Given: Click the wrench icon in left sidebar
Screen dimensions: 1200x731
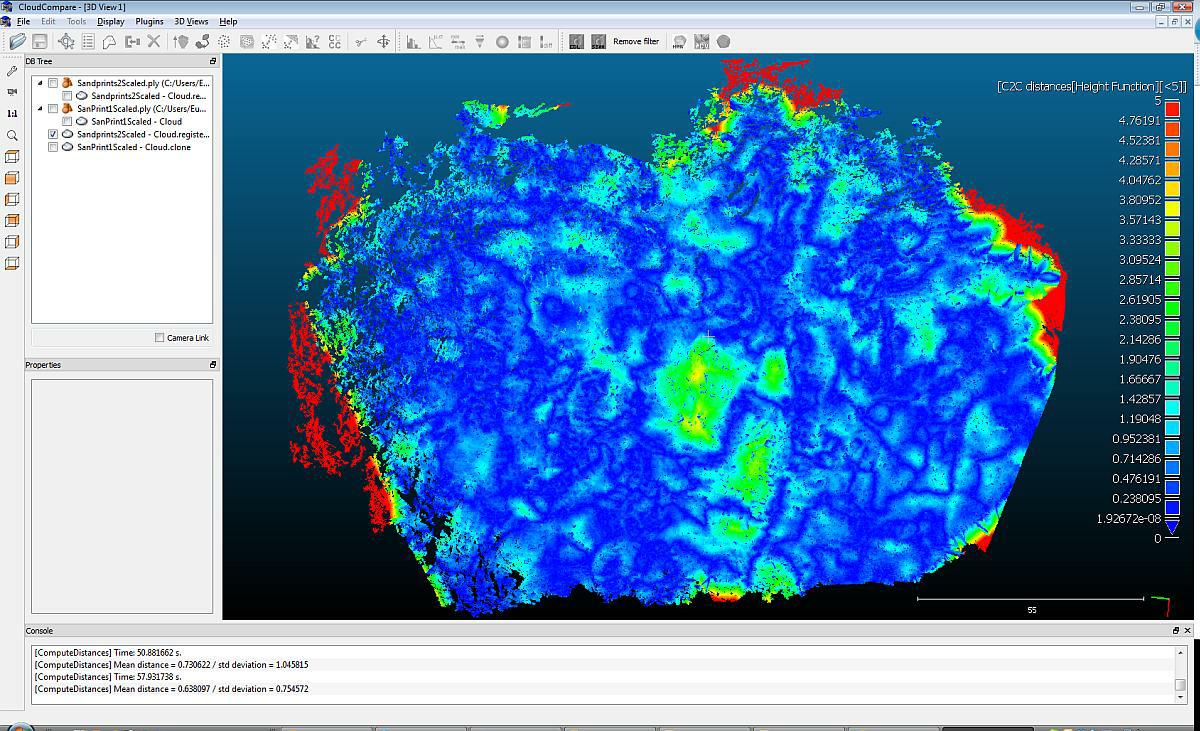Looking at the screenshot, I should (12, 71).
